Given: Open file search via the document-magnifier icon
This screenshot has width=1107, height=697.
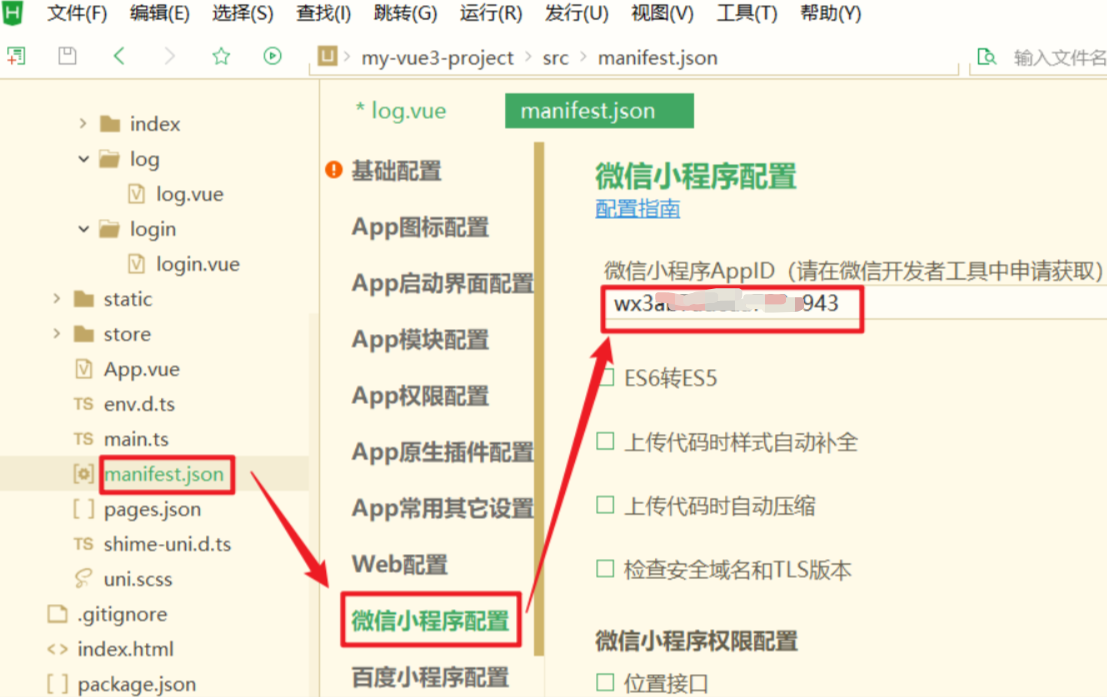Looking at the screenshot, I should click(x=986, y=57).
